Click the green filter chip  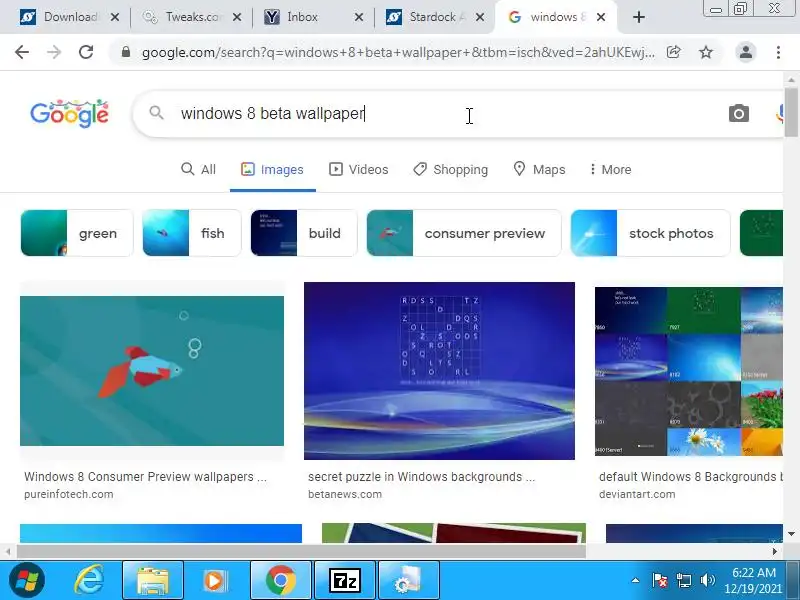click(x=77, y=233)
